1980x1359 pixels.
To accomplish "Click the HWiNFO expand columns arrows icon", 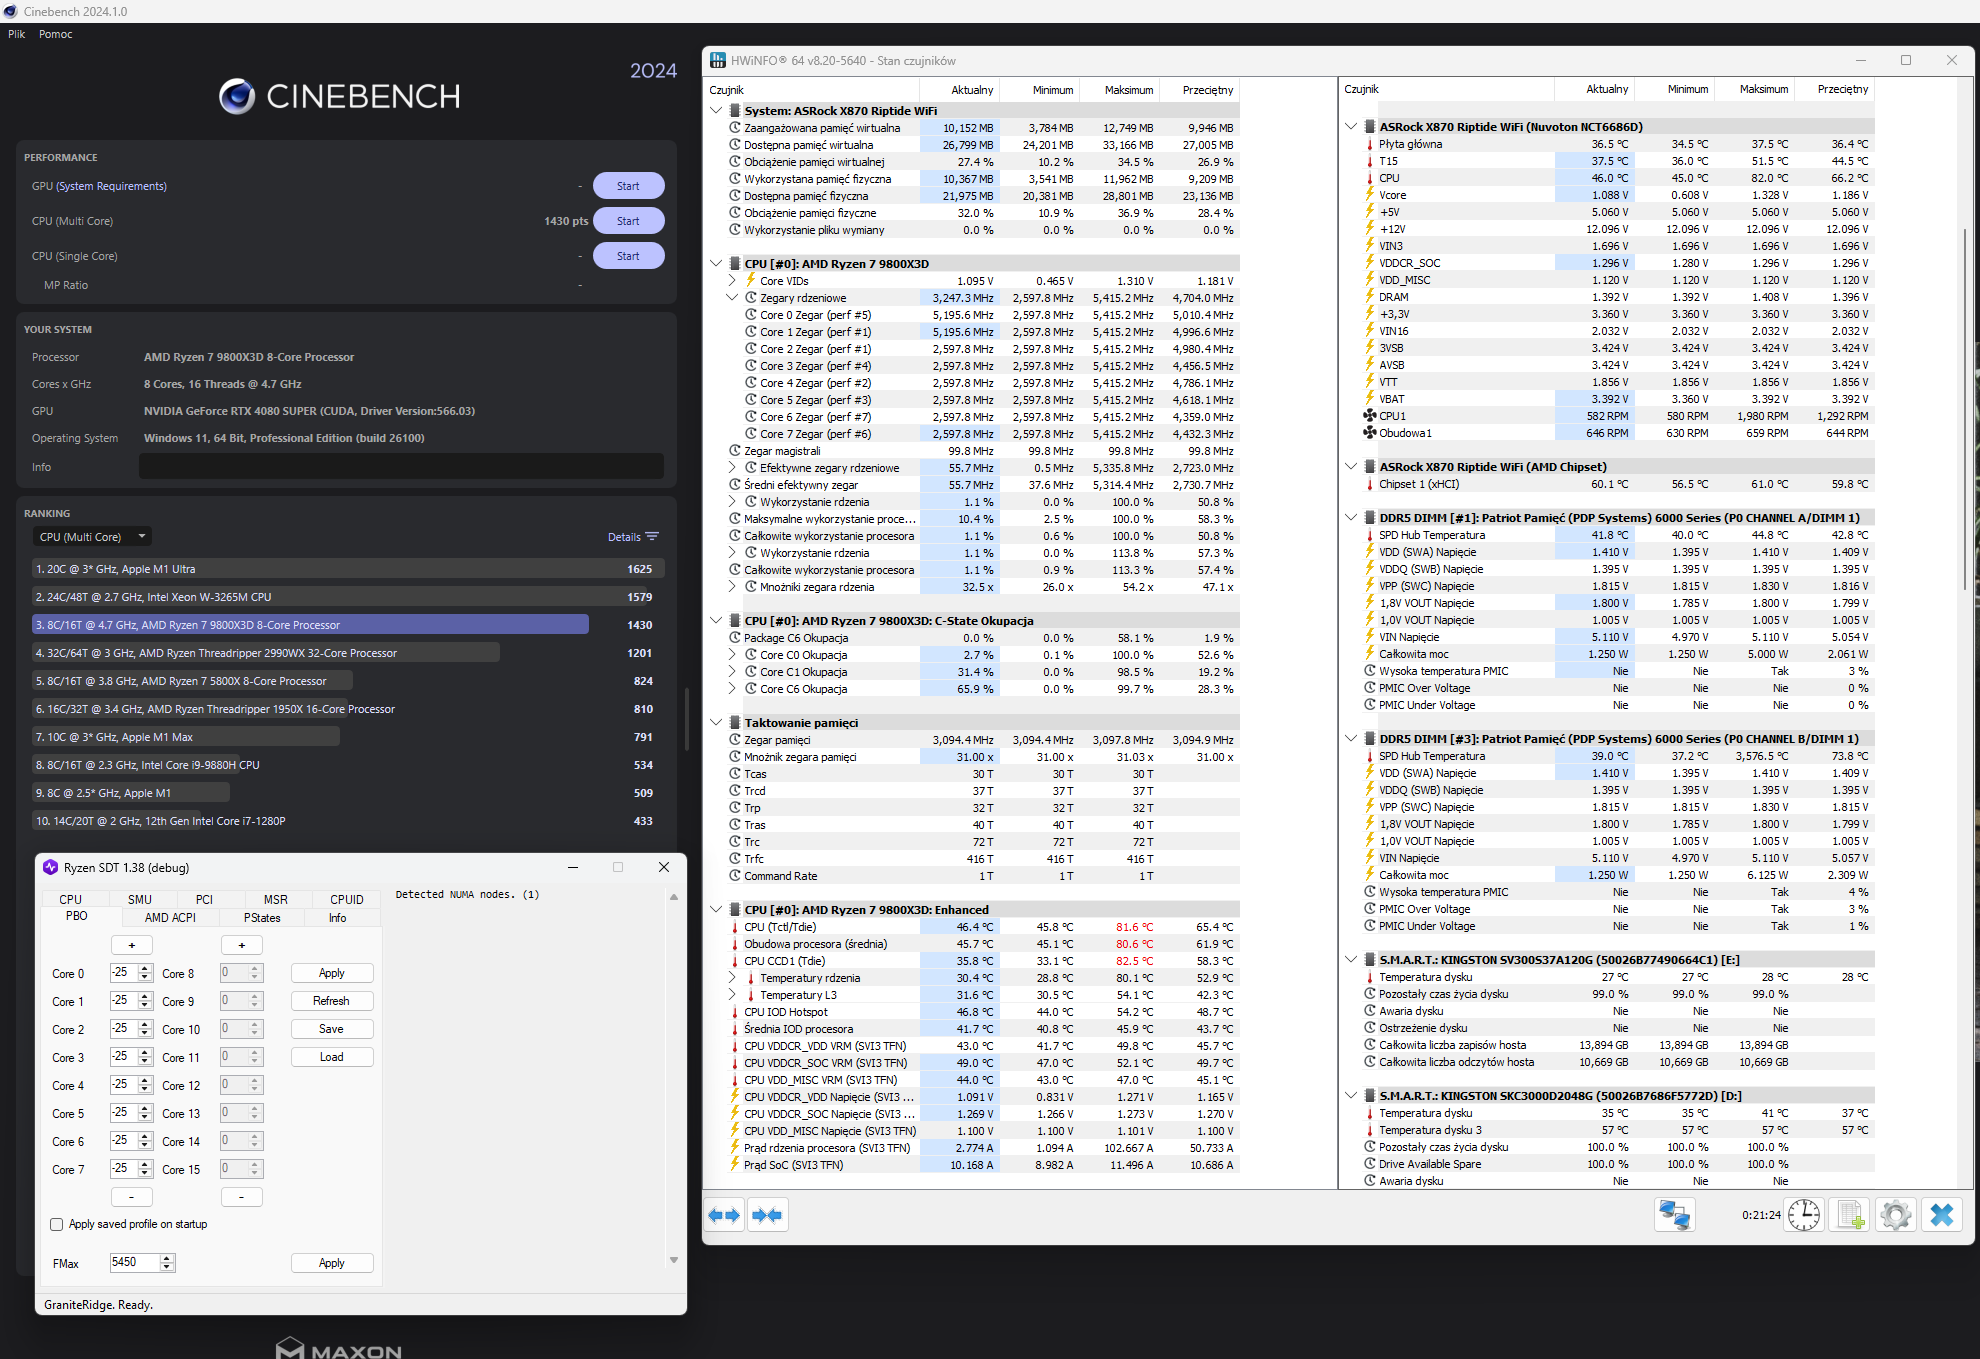I will (x=724, y=1215).
